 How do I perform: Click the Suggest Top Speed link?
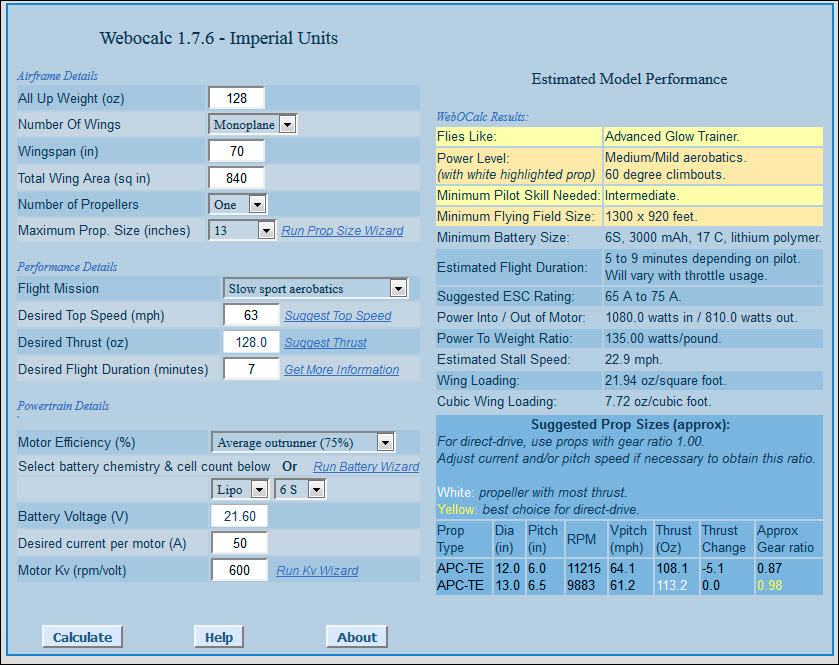337,315
